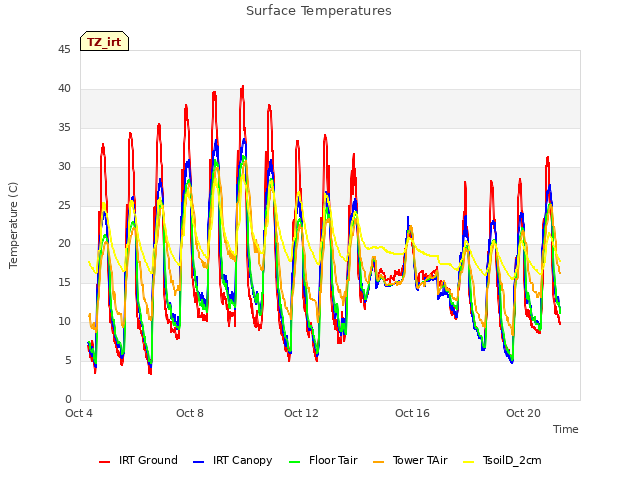
Task: Click the orange Tower TAir legend swatch
Action: click(x=378, y=462)
